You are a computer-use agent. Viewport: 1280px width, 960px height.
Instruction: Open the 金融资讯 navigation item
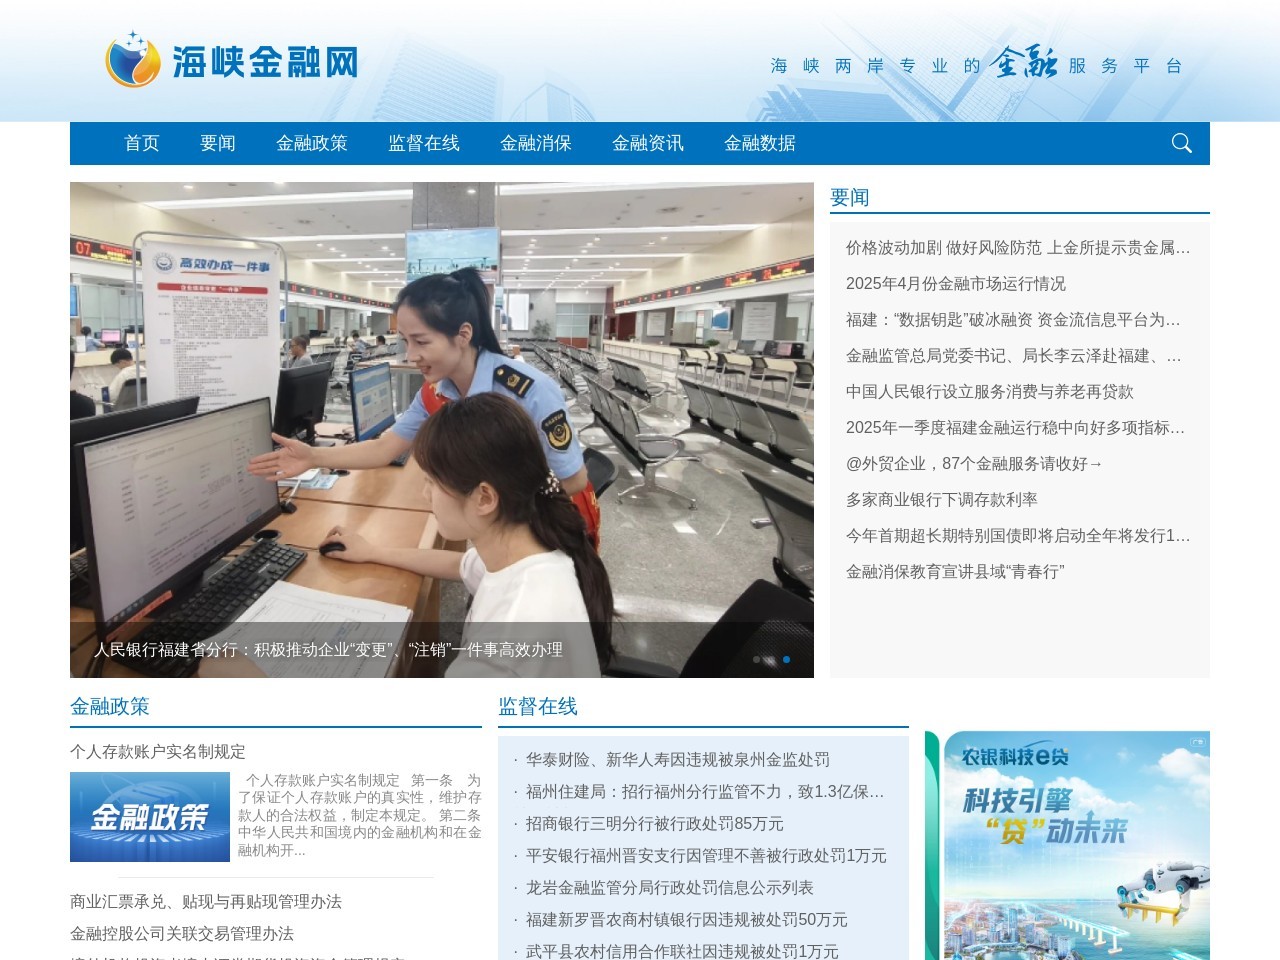[648, 143]
